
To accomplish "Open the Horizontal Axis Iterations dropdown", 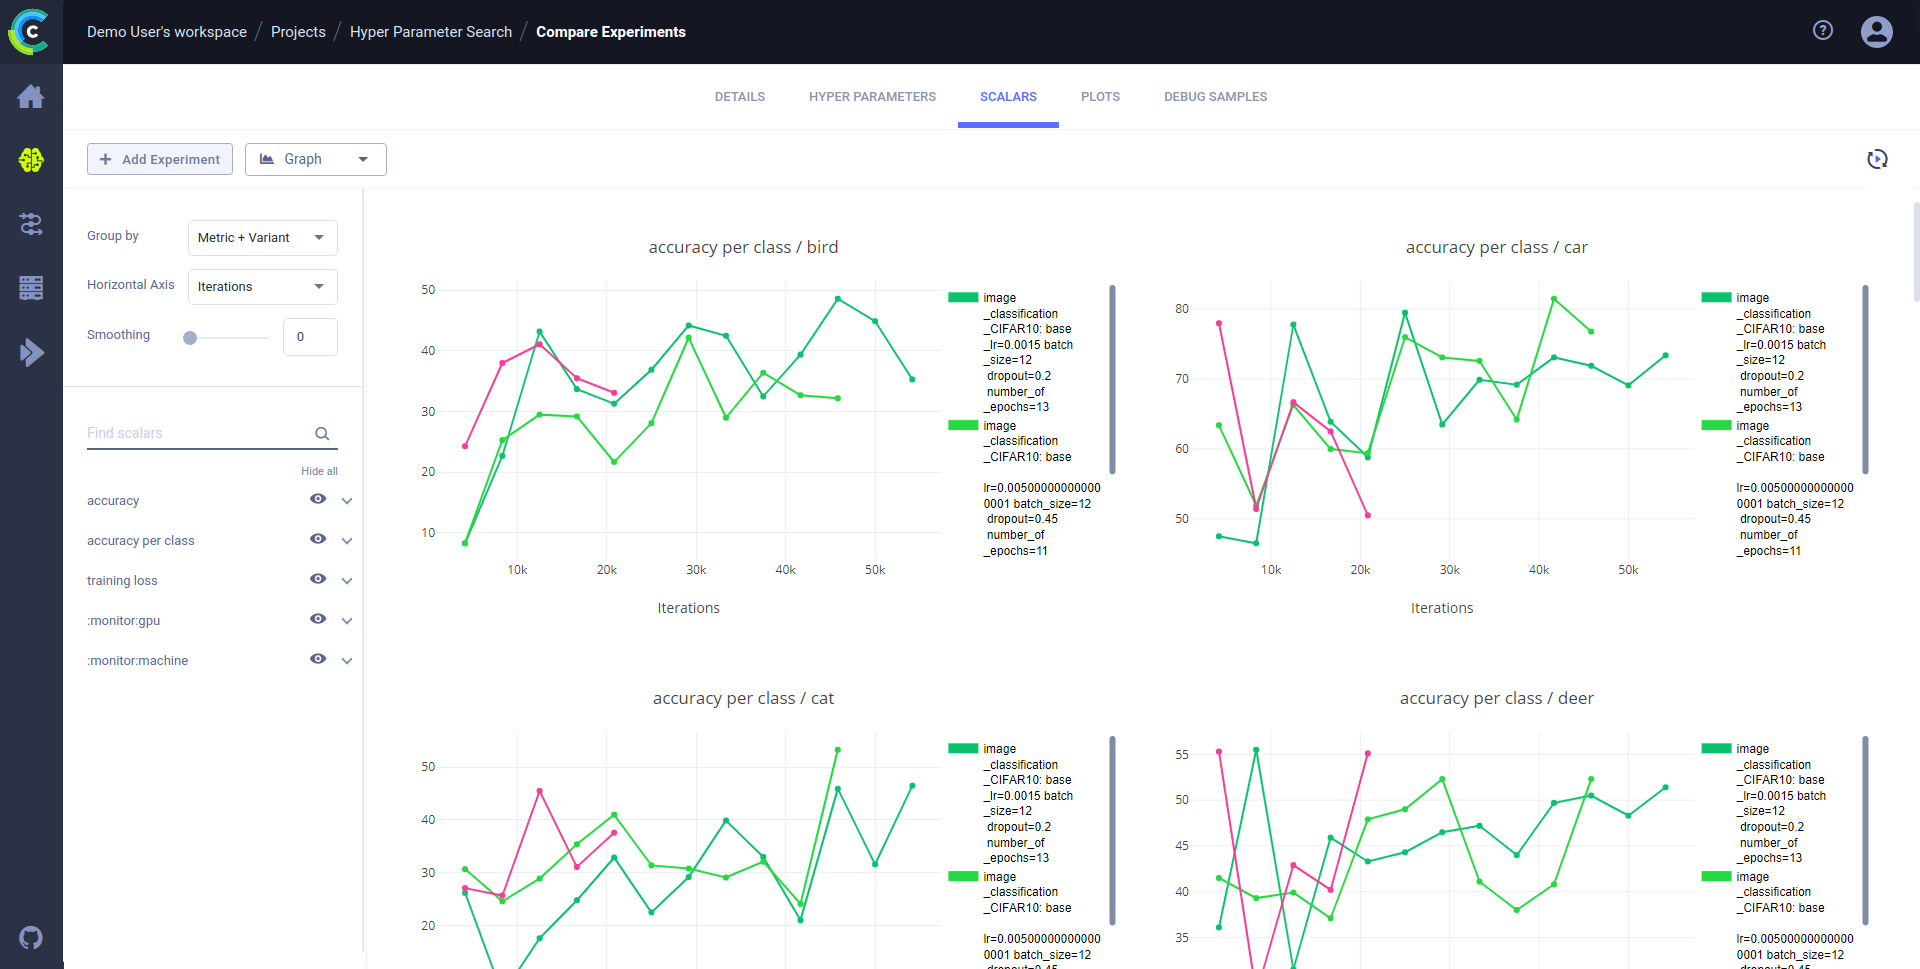I will tap(263, 287).
